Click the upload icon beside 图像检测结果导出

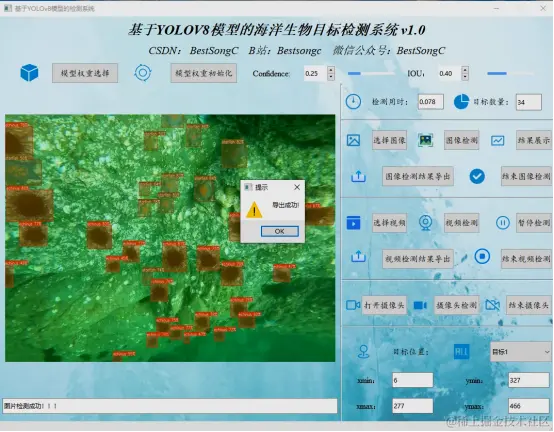[x=358, y=176]
